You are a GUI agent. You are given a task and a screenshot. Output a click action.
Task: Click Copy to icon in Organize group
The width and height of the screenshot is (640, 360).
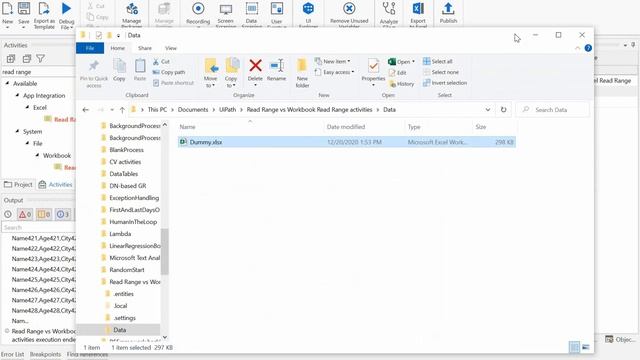click(x=231, y=66)
